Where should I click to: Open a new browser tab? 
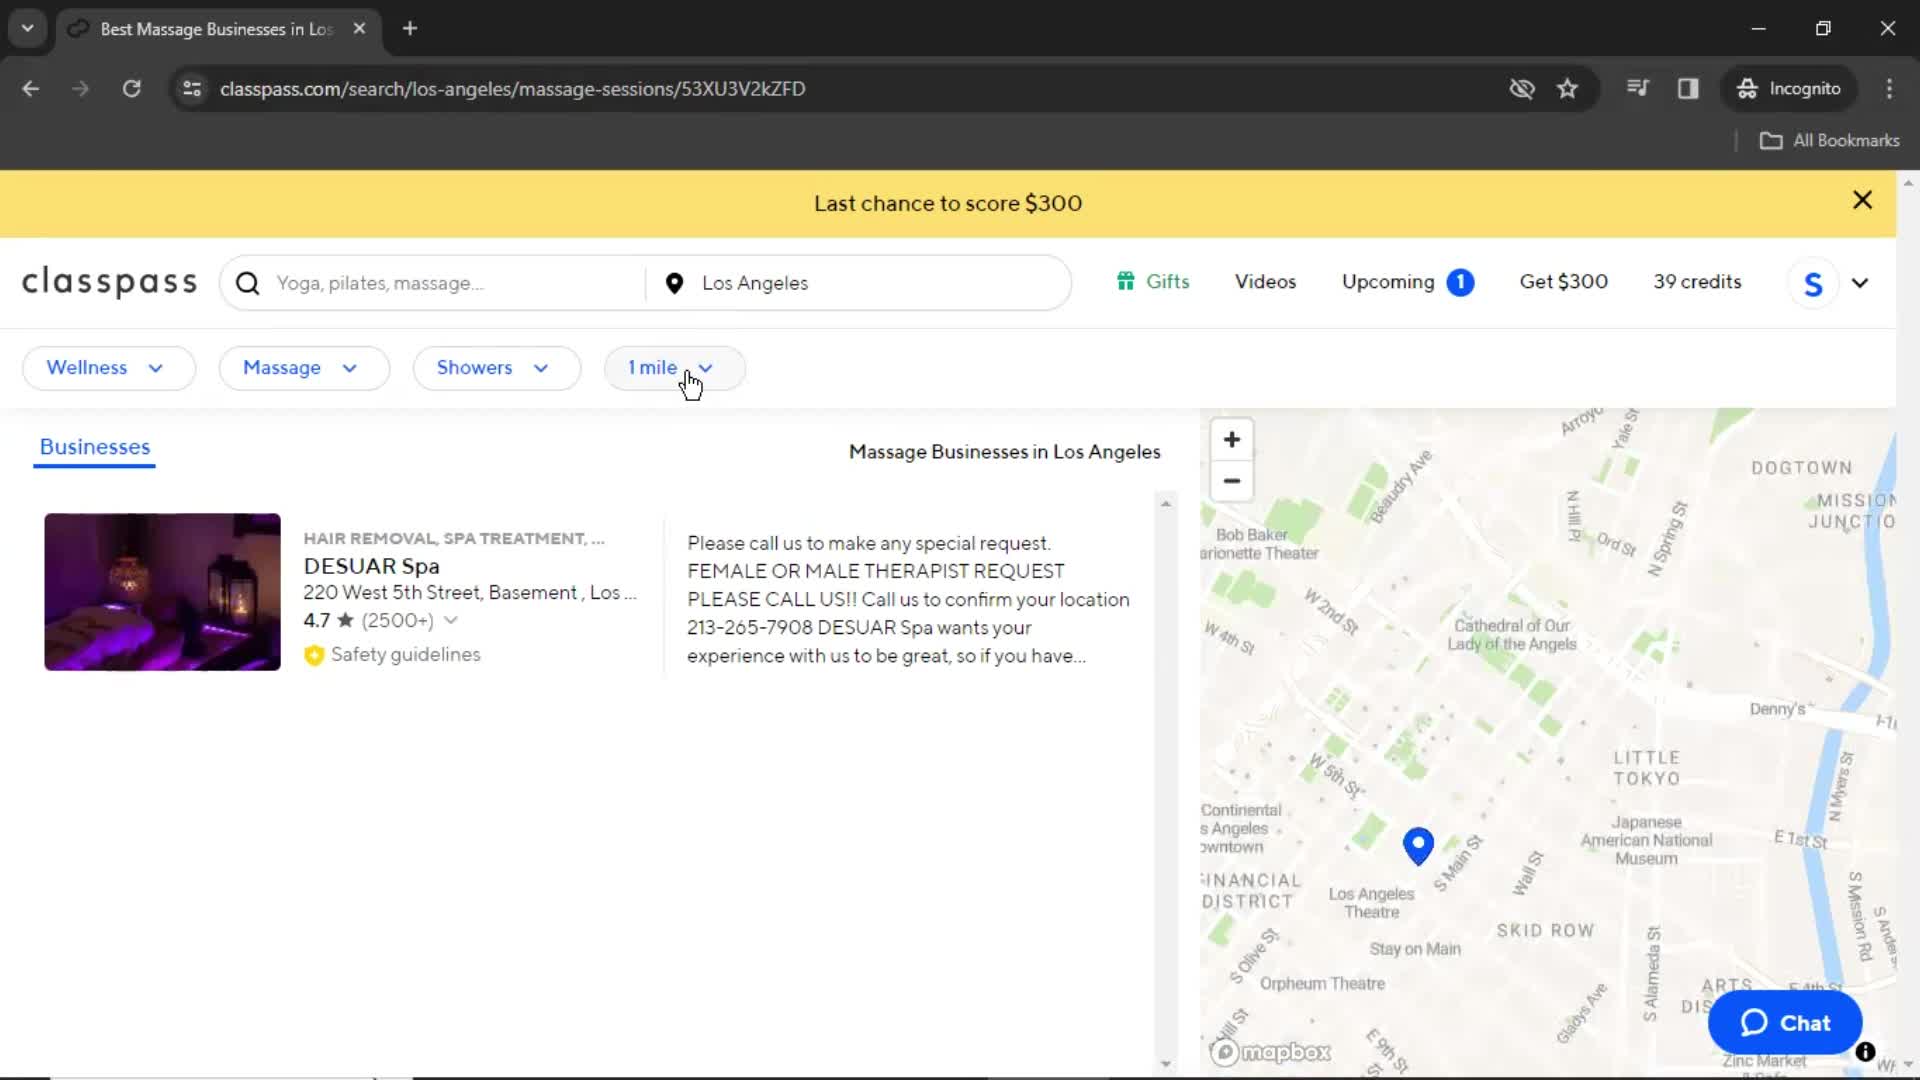click(410, 29)
